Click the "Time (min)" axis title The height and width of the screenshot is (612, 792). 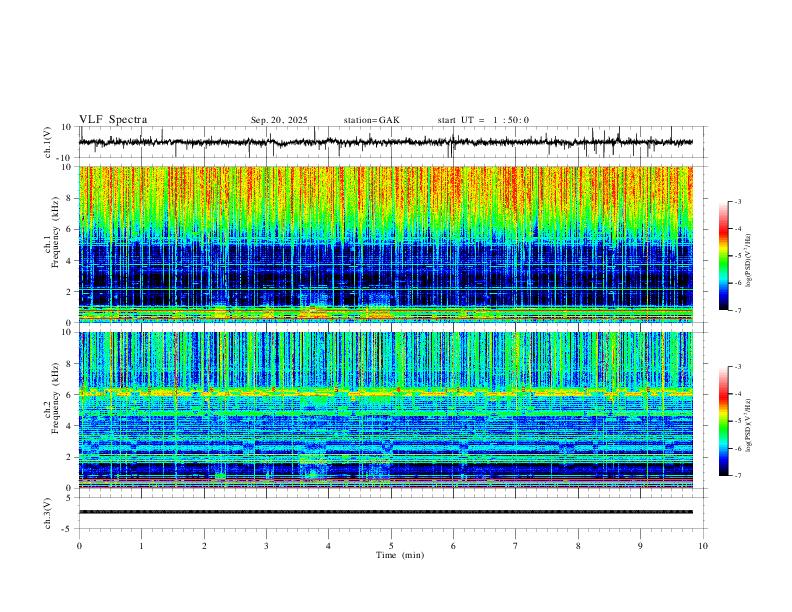[x=400, y=555]
